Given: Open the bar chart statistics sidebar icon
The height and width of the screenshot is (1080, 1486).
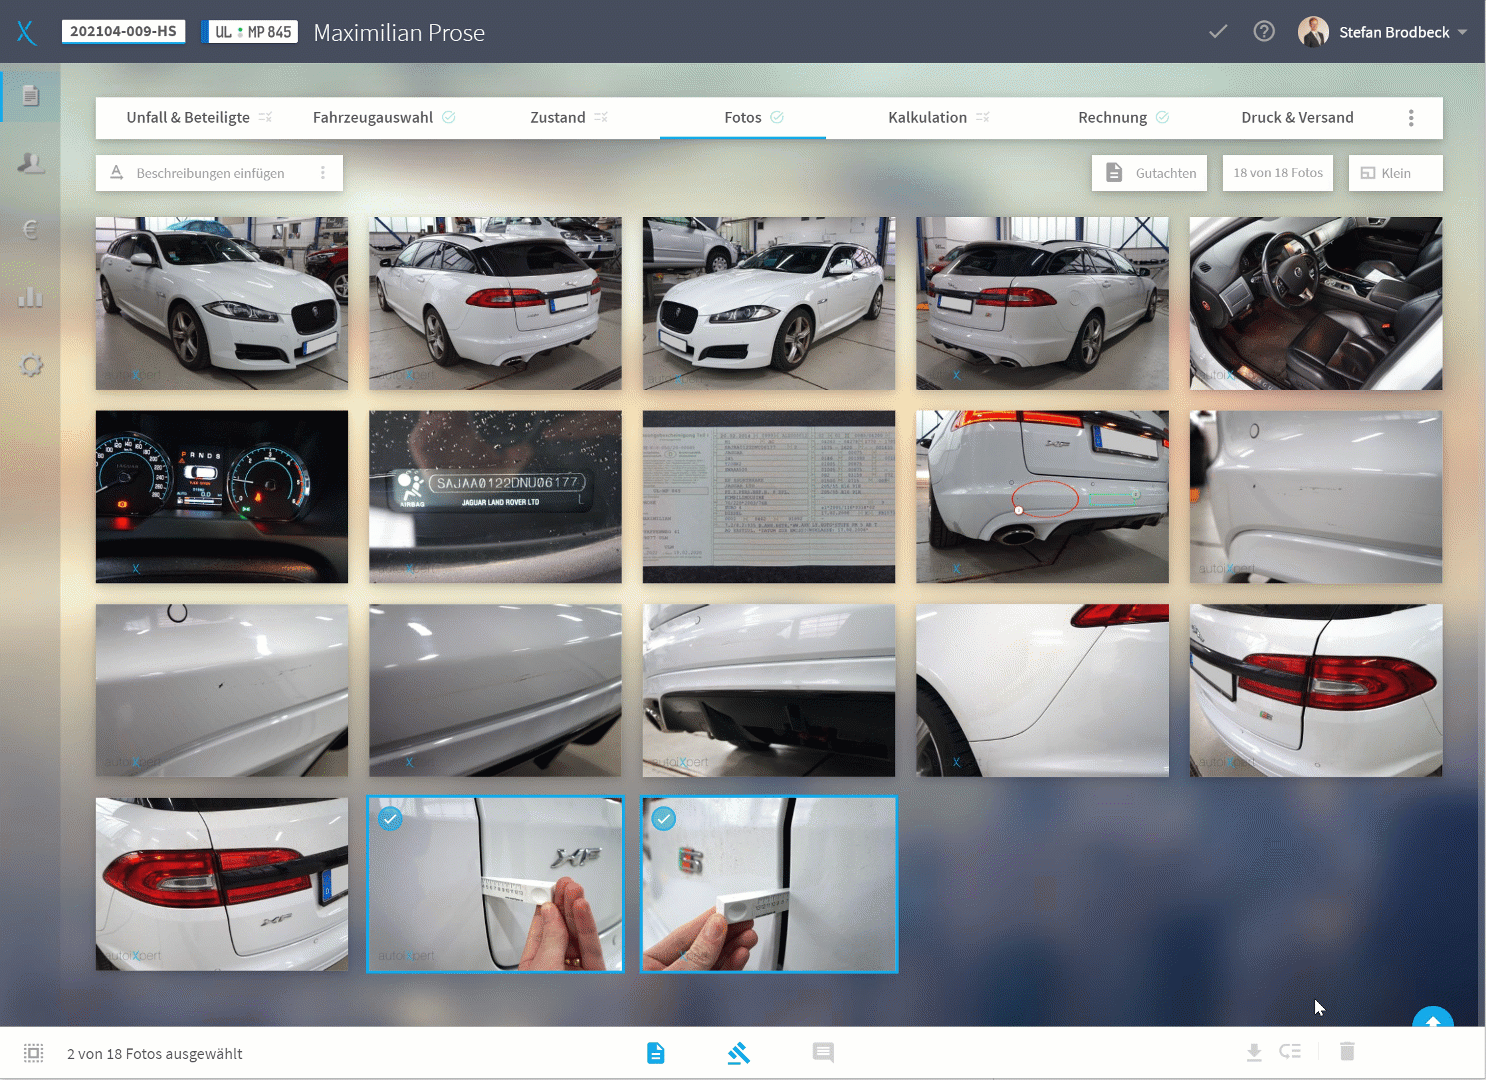Looking at the screenshot, I should [x=31, y=297].
